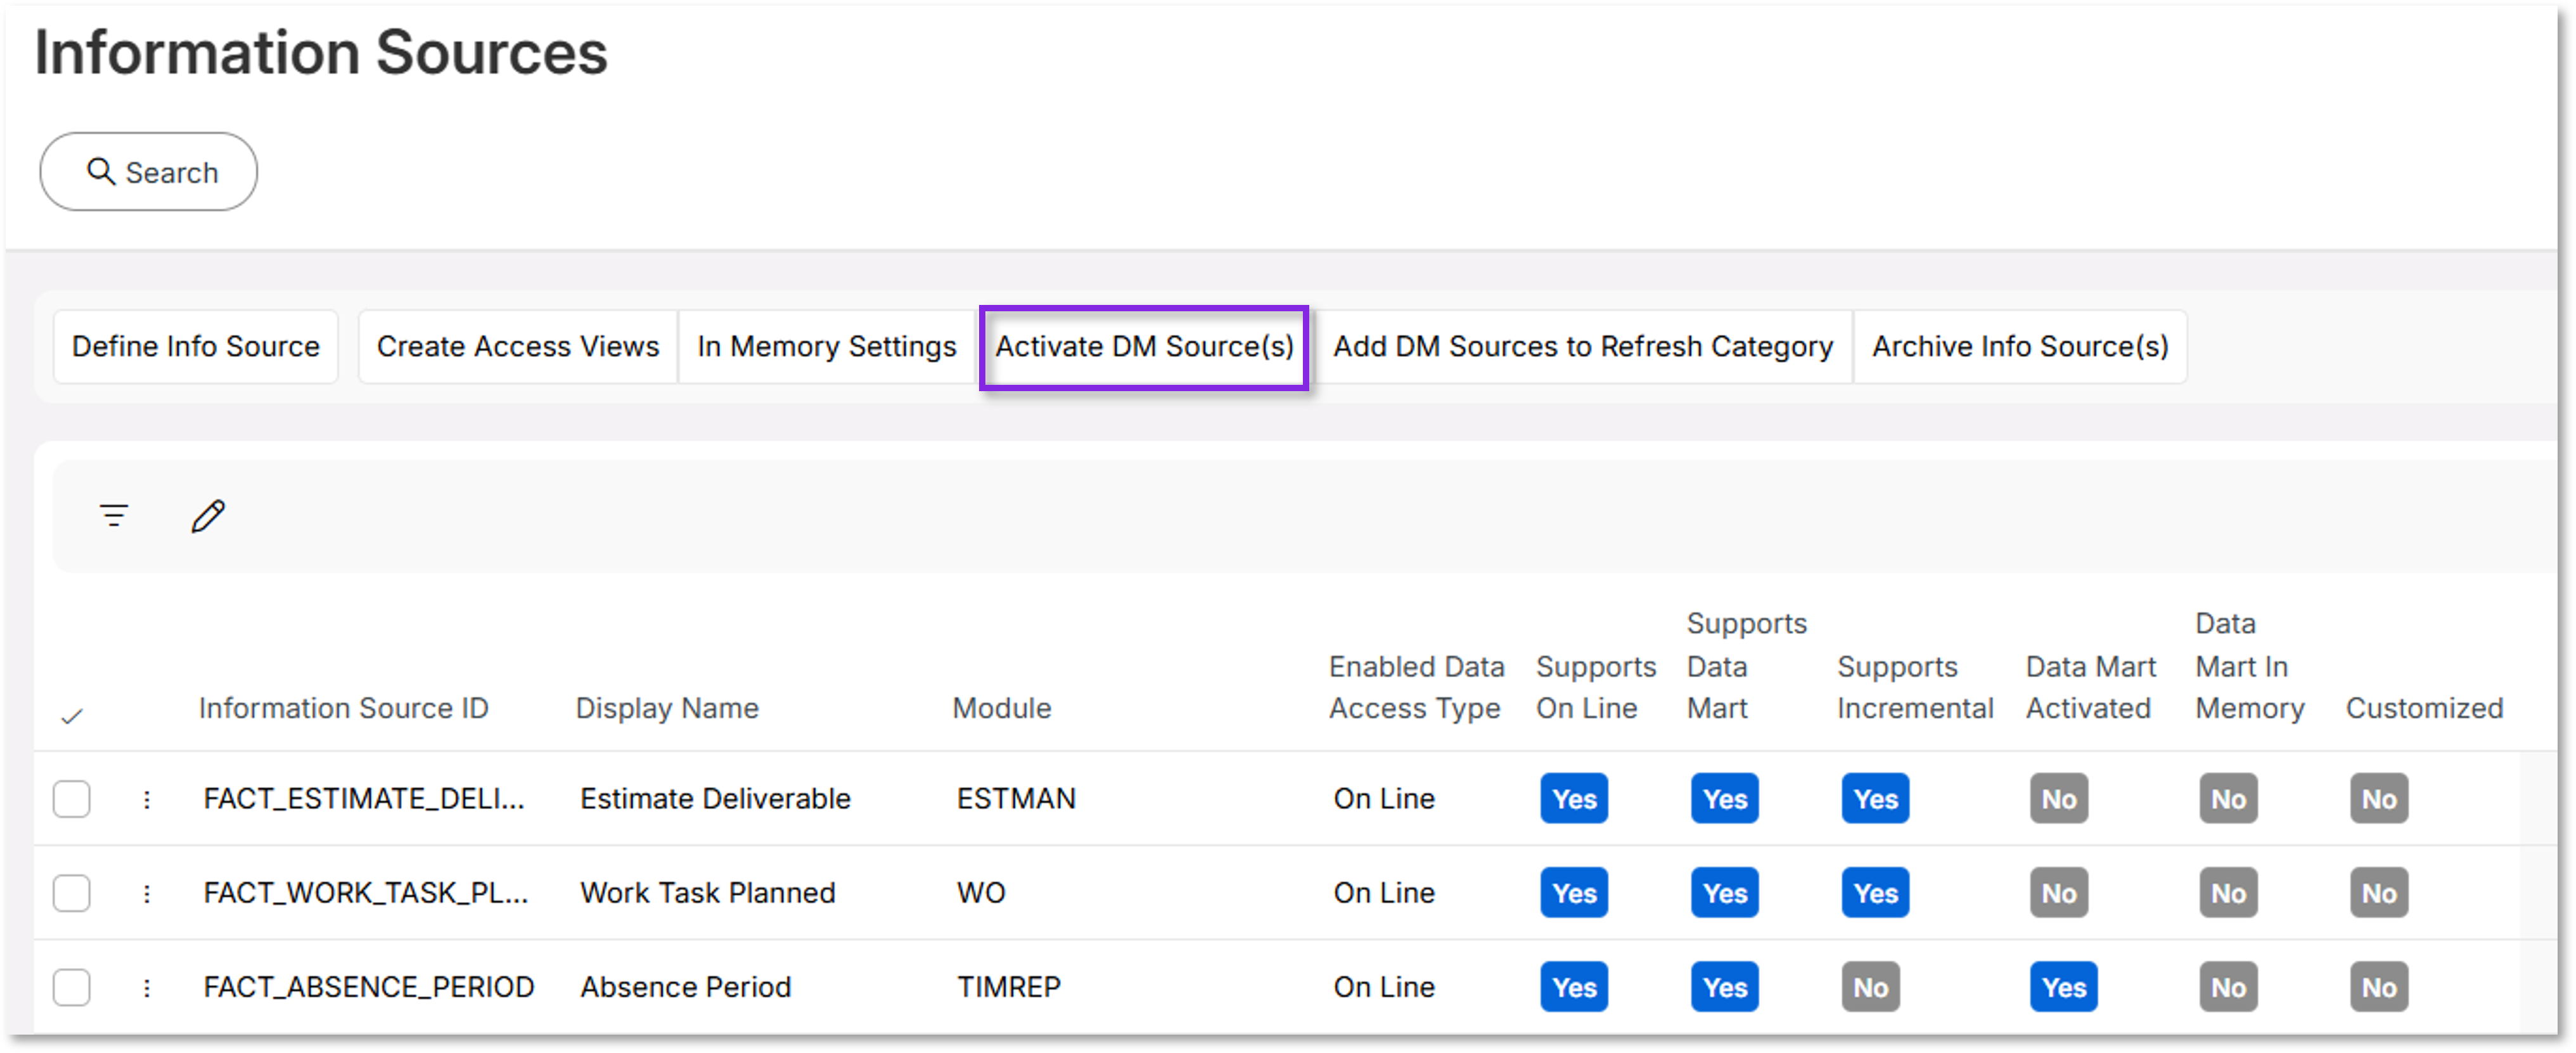Click Create Access Views
Image resolution: width=2576 pixels, height=1053 pixels.
(x=518, y=346)
